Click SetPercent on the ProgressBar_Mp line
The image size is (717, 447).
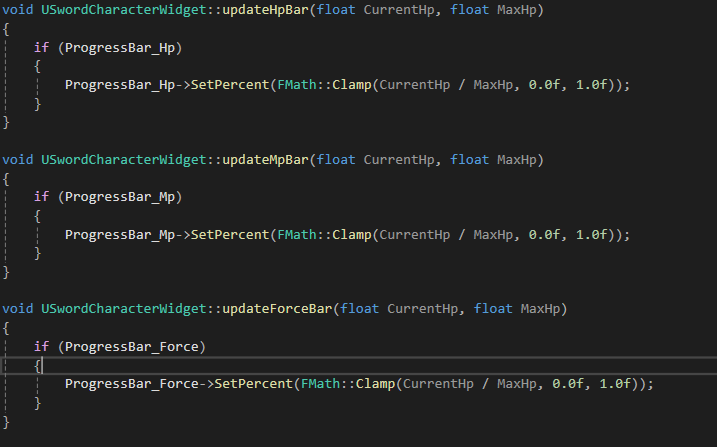pos(230,234)
